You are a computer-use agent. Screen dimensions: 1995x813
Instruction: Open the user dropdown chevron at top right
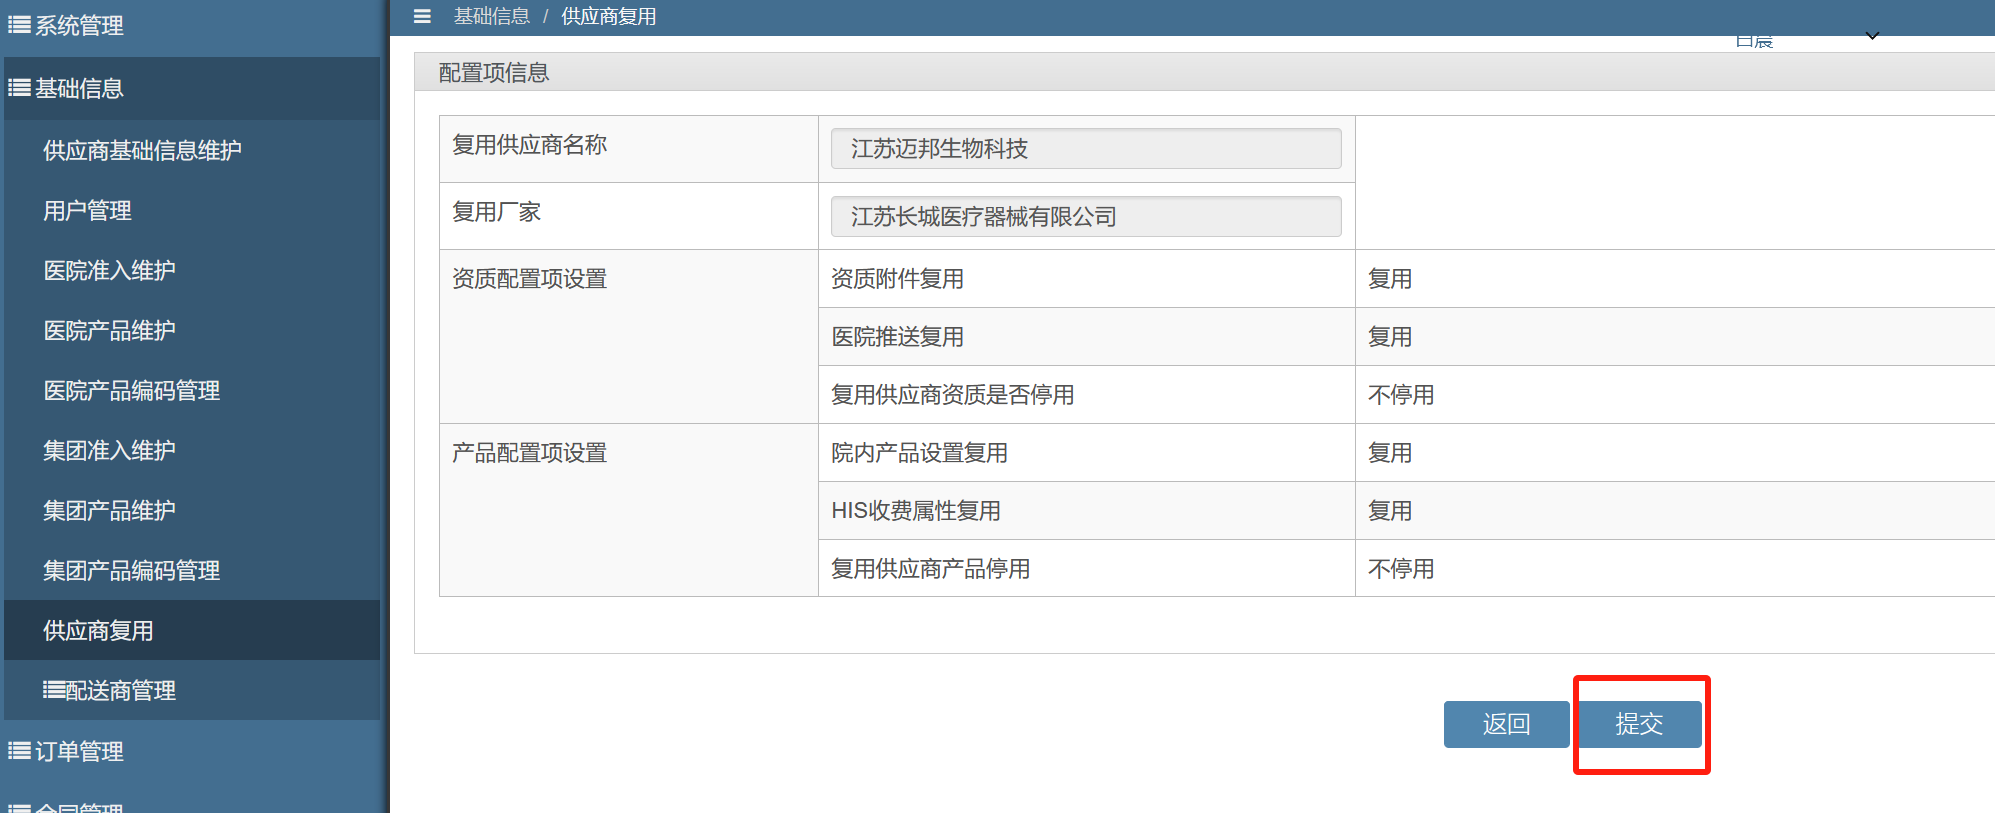[x=1872, y=36]
